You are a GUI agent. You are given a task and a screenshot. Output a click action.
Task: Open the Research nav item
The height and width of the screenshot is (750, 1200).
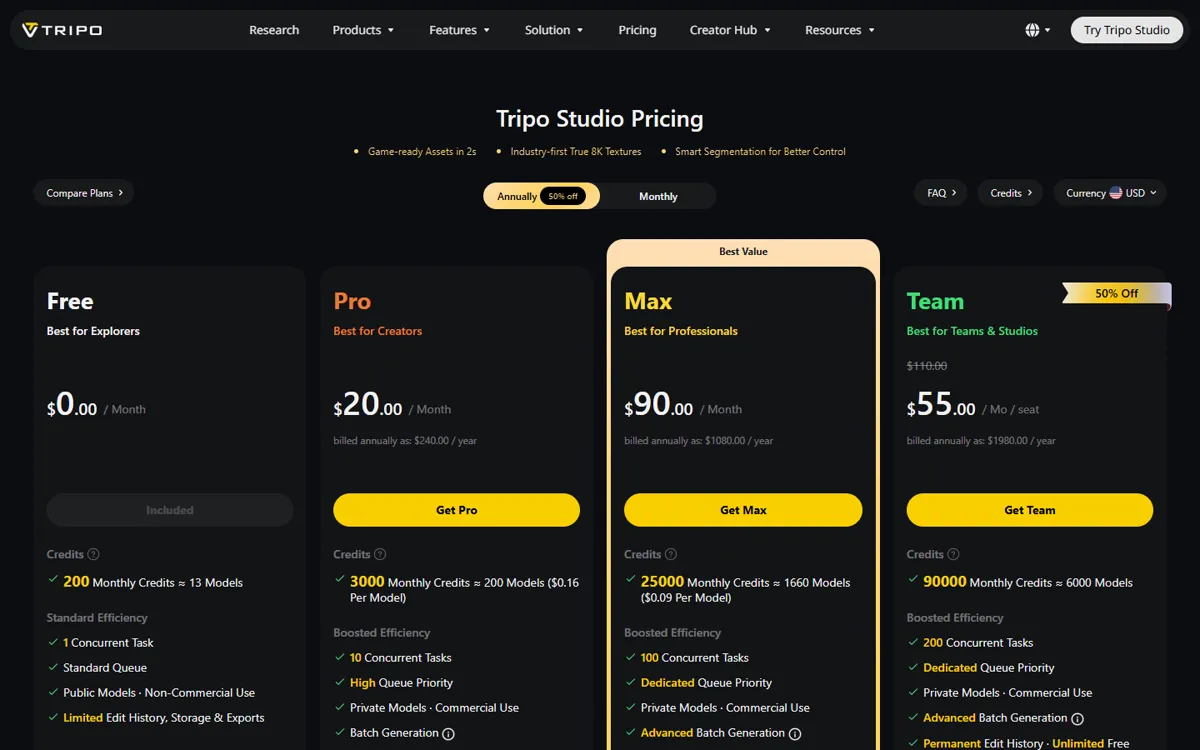[x=274, y=30]
